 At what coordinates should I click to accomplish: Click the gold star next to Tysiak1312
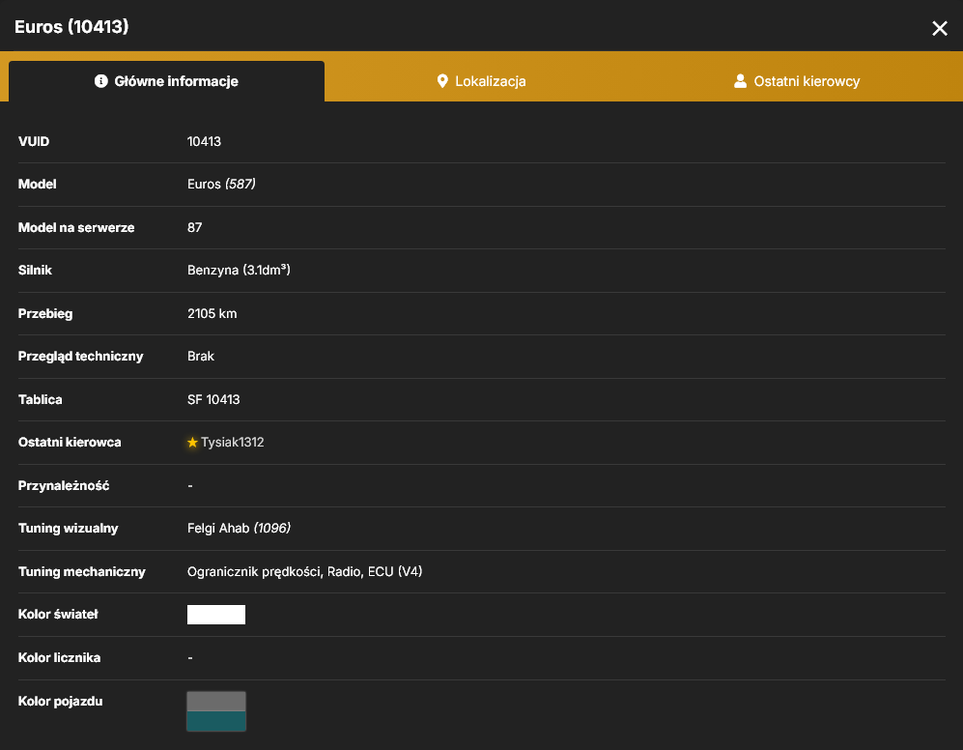click(x=192, y=442)
